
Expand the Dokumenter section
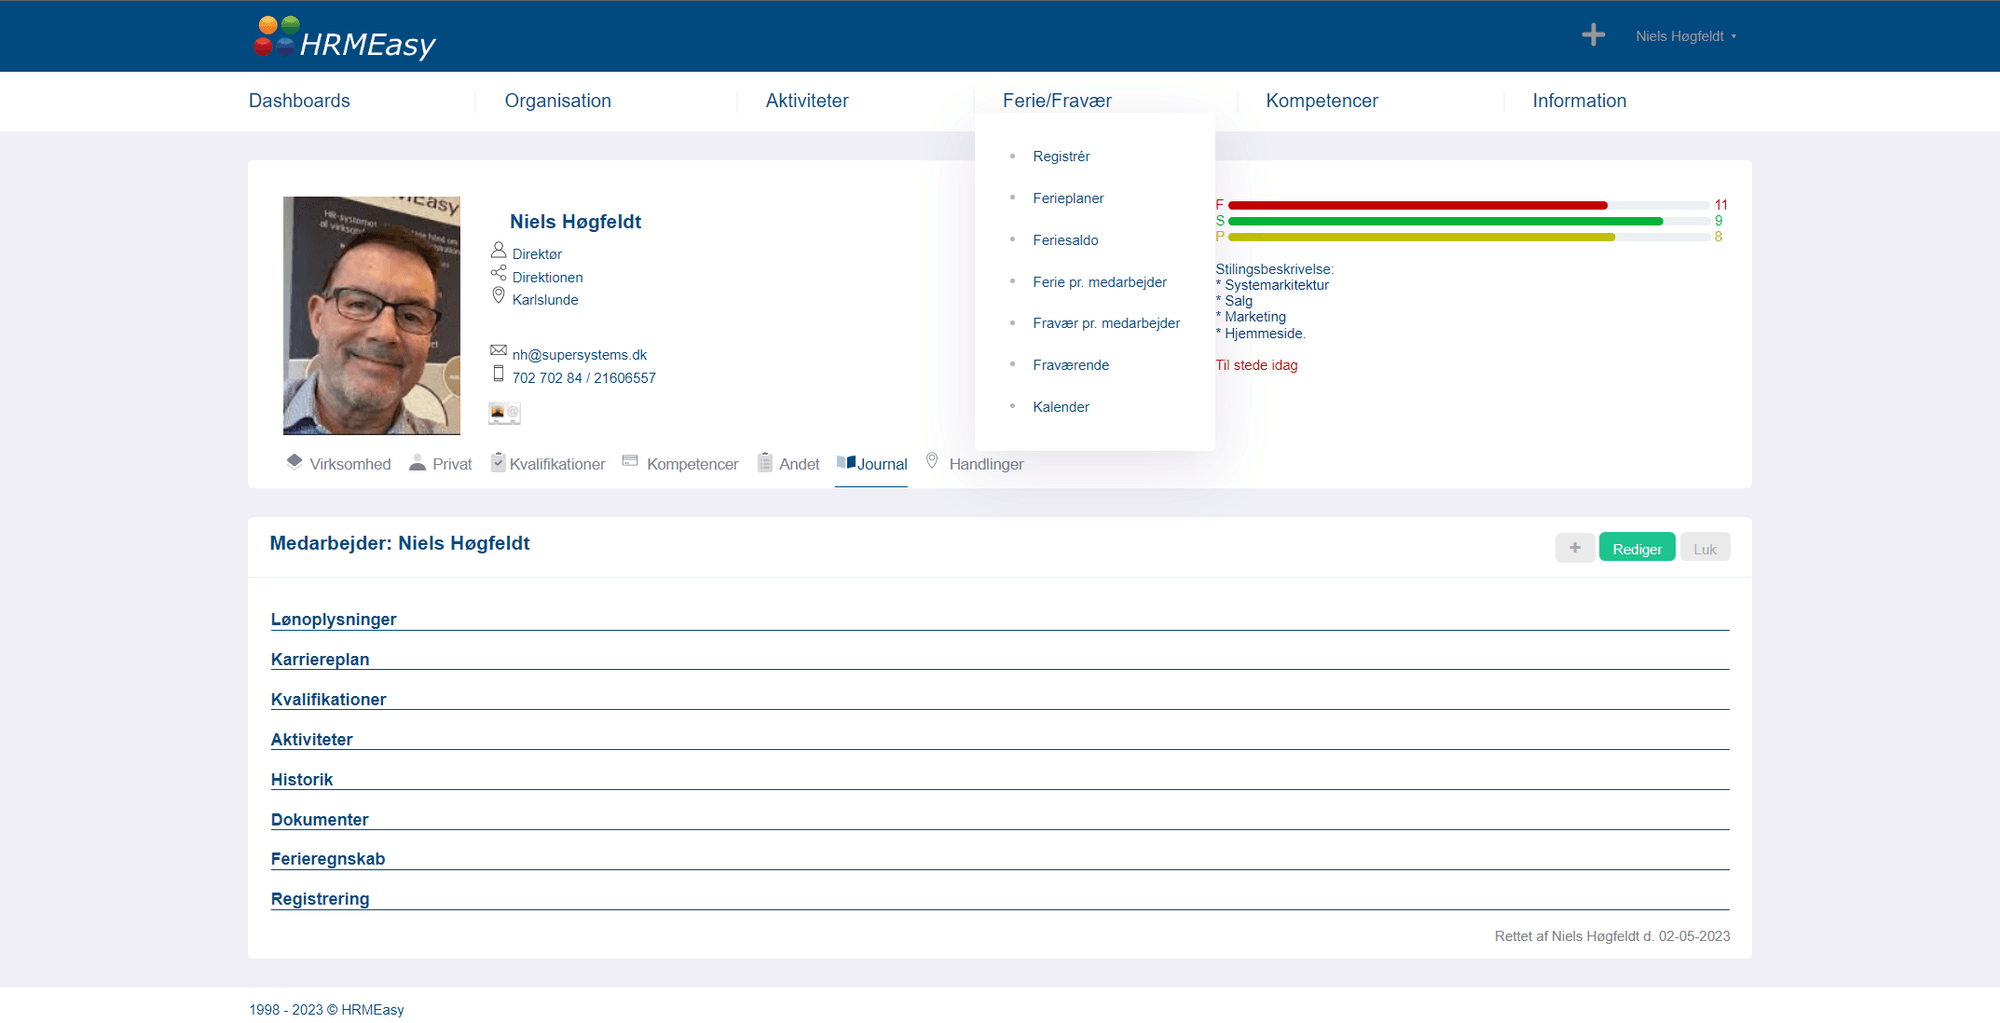1000,820
